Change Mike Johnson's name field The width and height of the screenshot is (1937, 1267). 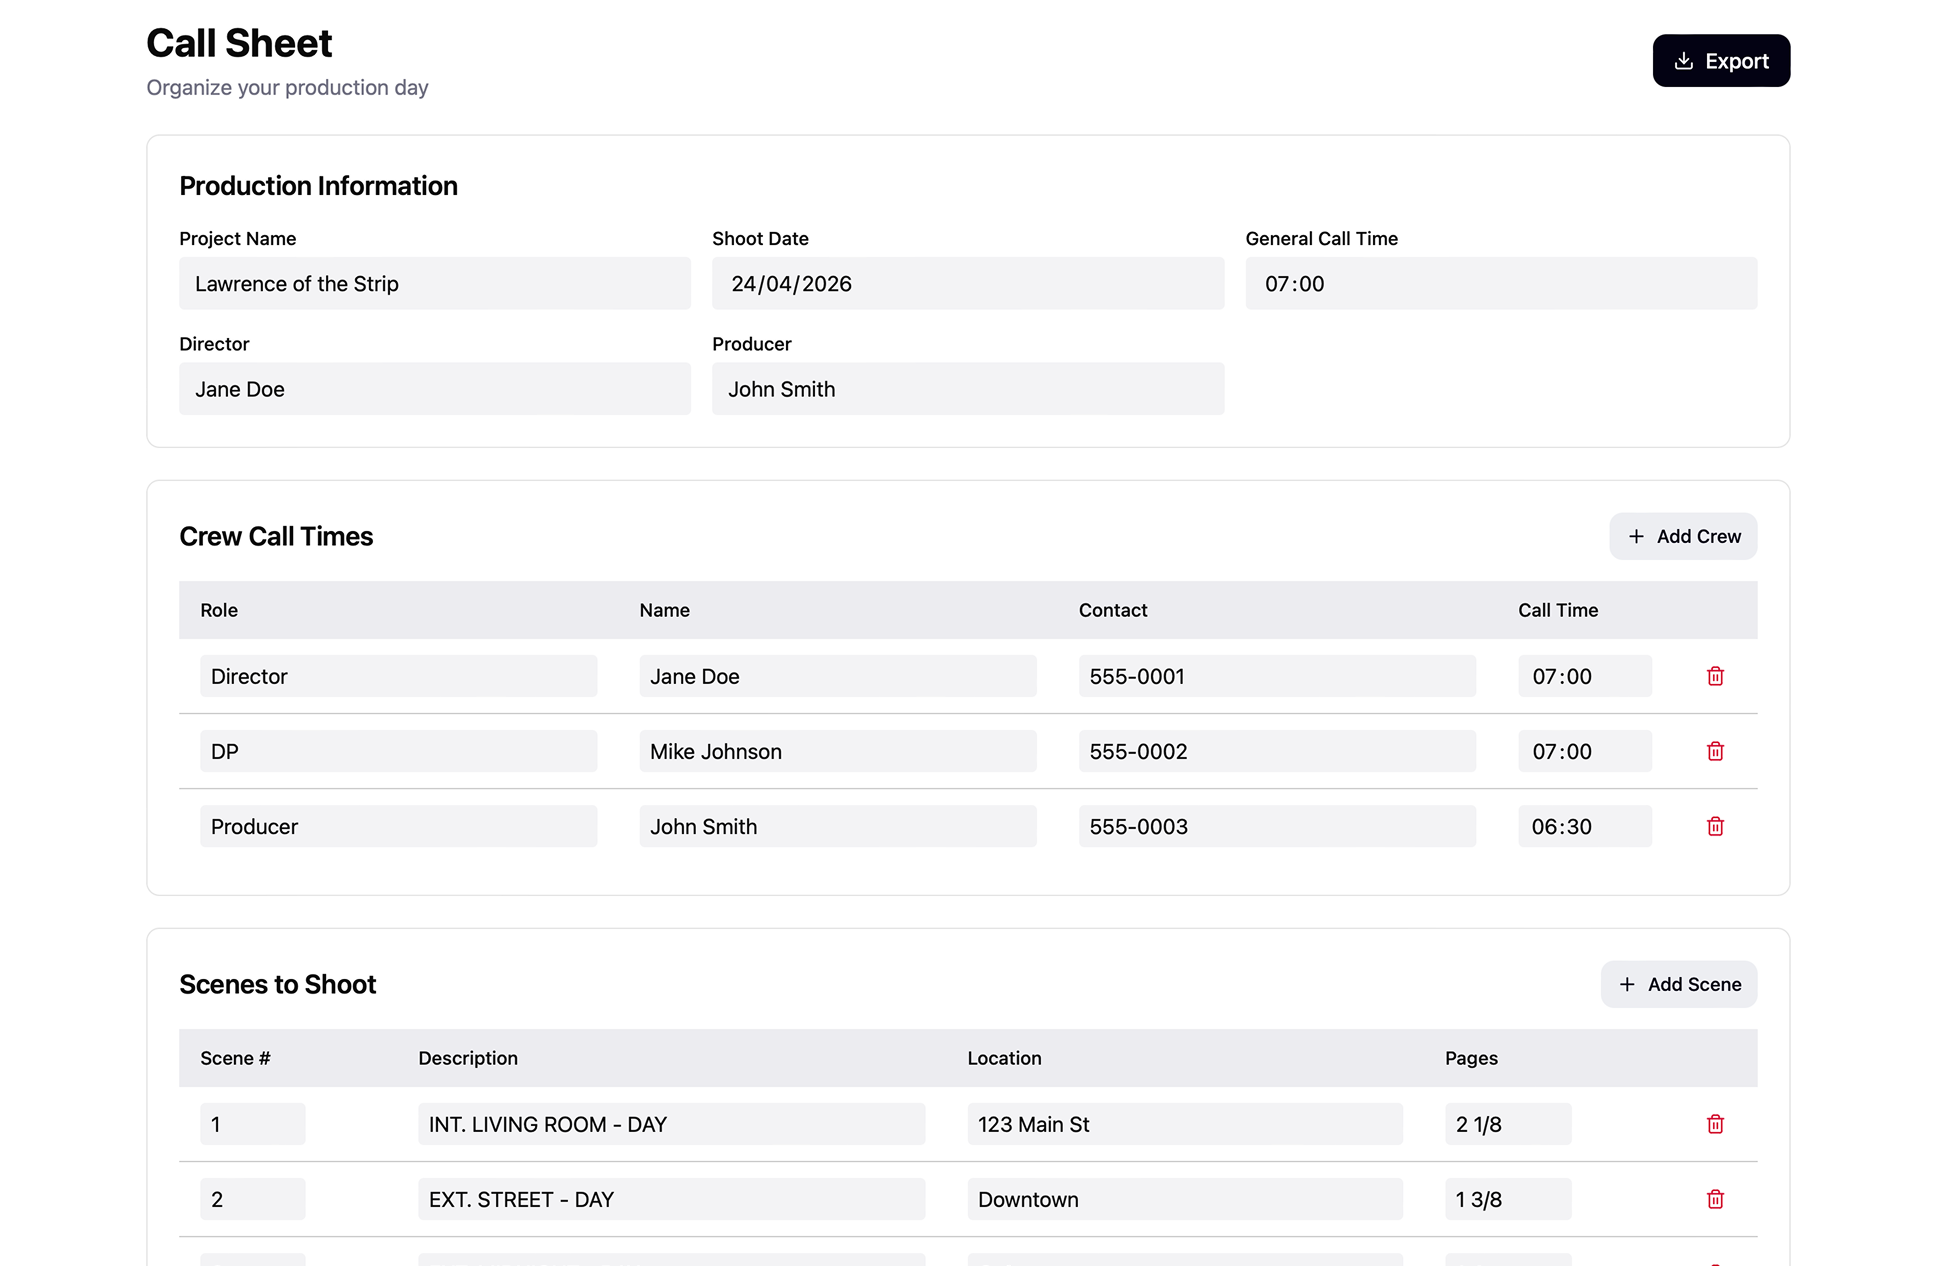[x=837, y=751]
